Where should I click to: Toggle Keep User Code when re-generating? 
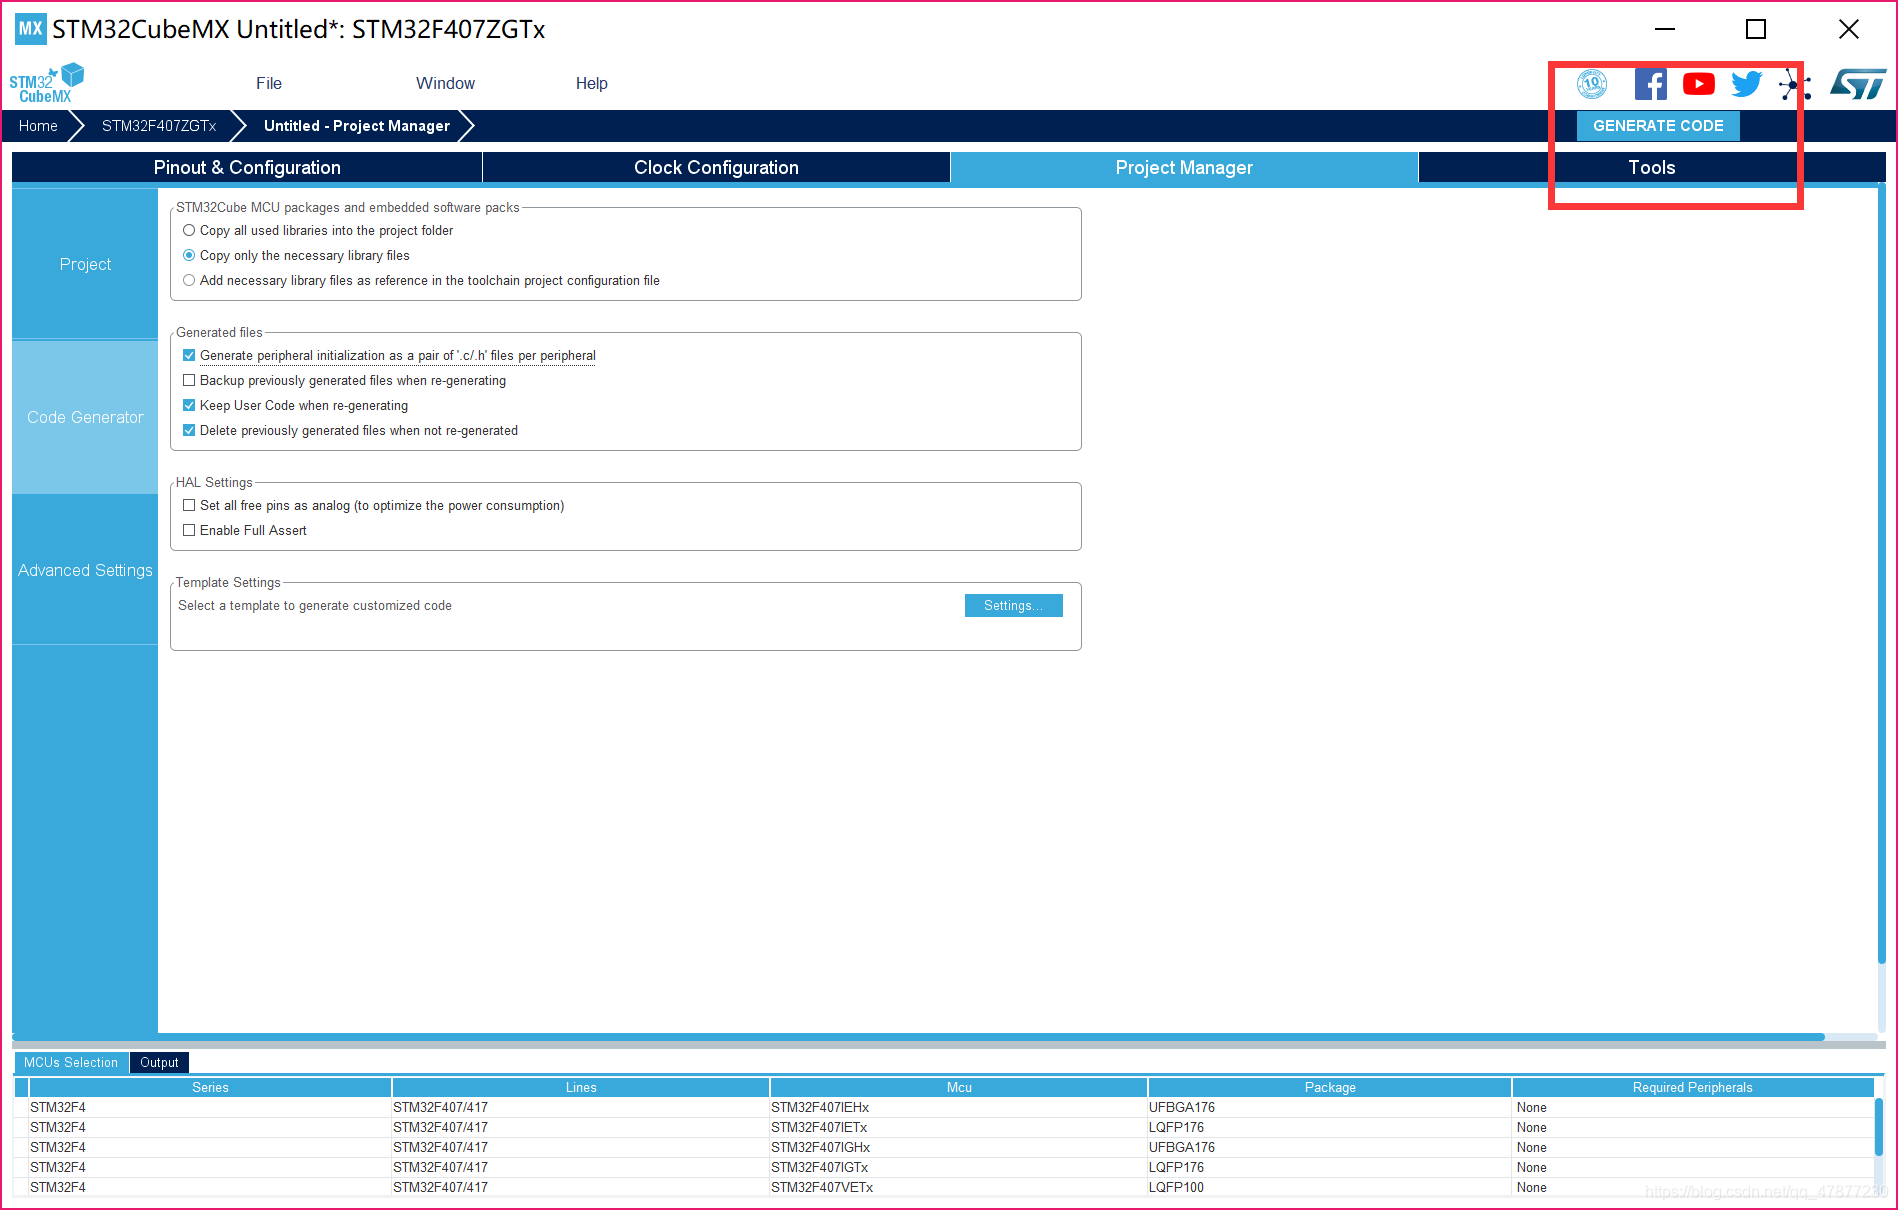point(189,406)
